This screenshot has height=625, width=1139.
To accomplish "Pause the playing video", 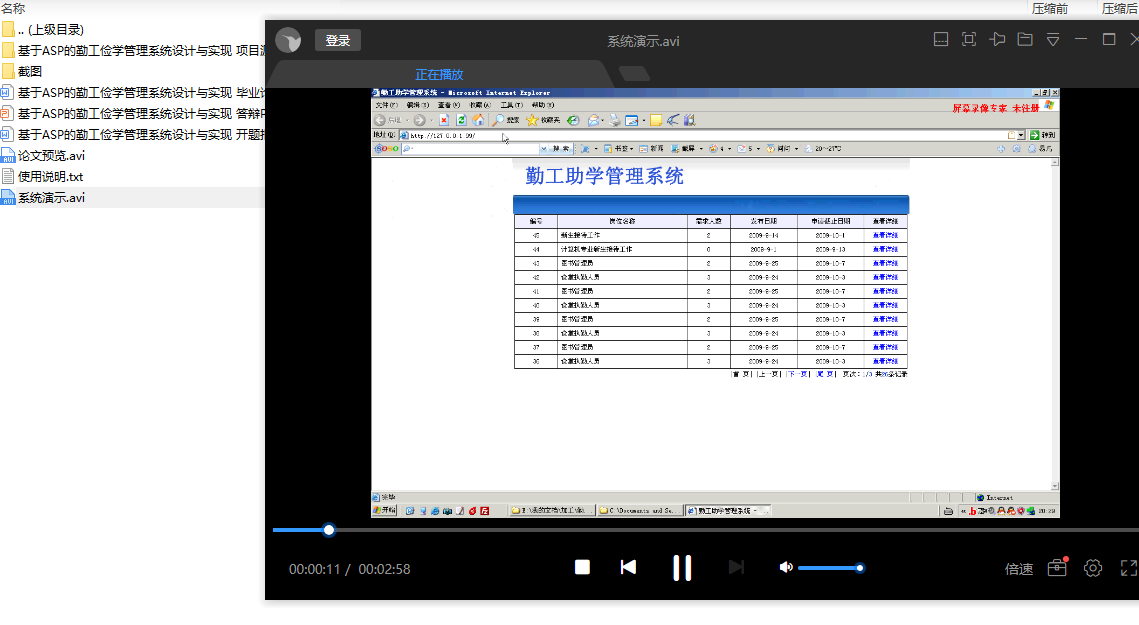I will click(682, 568).
